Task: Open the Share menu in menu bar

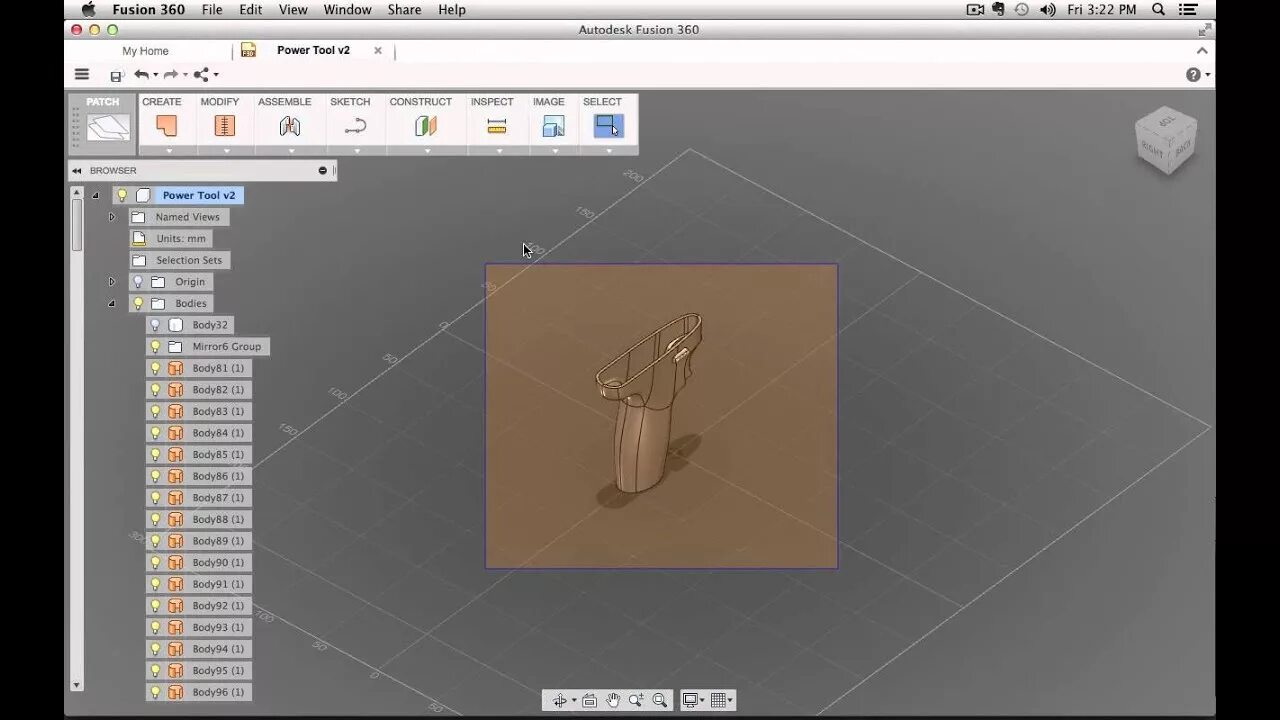Action: click(x=404, y=10)
